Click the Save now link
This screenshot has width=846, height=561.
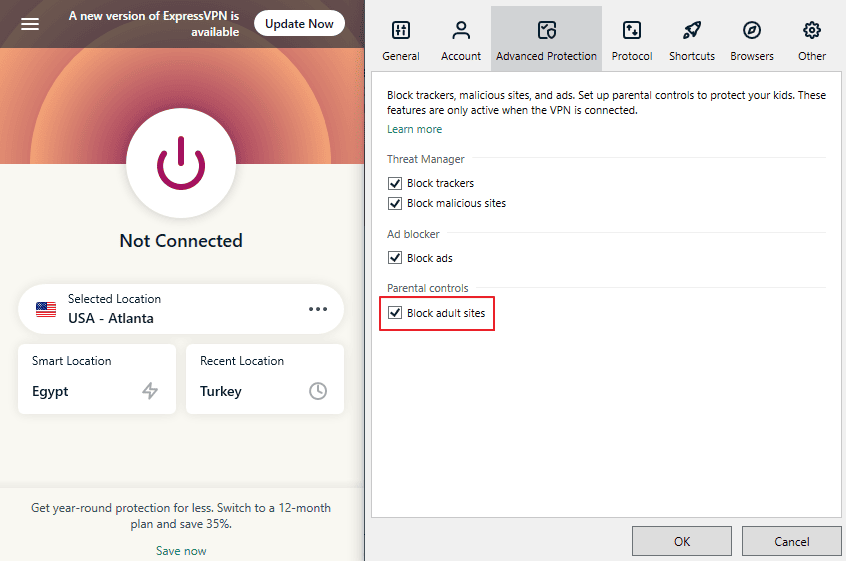(181, 551)
